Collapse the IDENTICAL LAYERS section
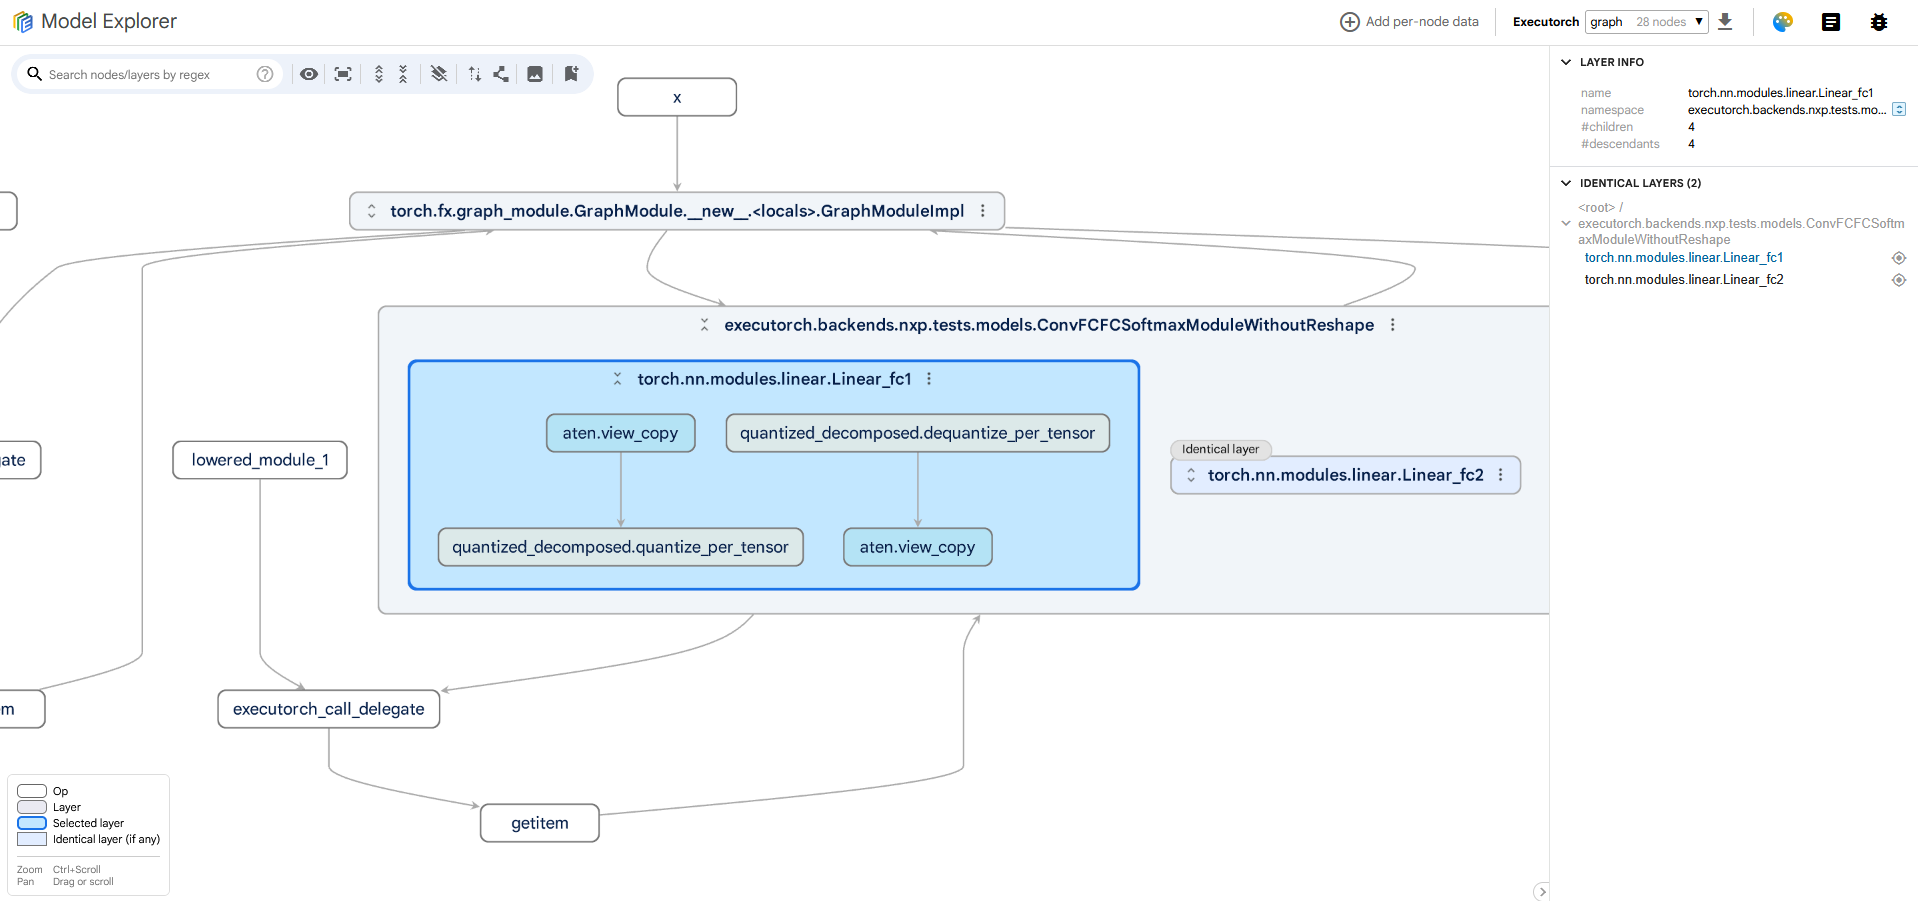This screenshot has width=1918, height=901. pos(1566,183)
